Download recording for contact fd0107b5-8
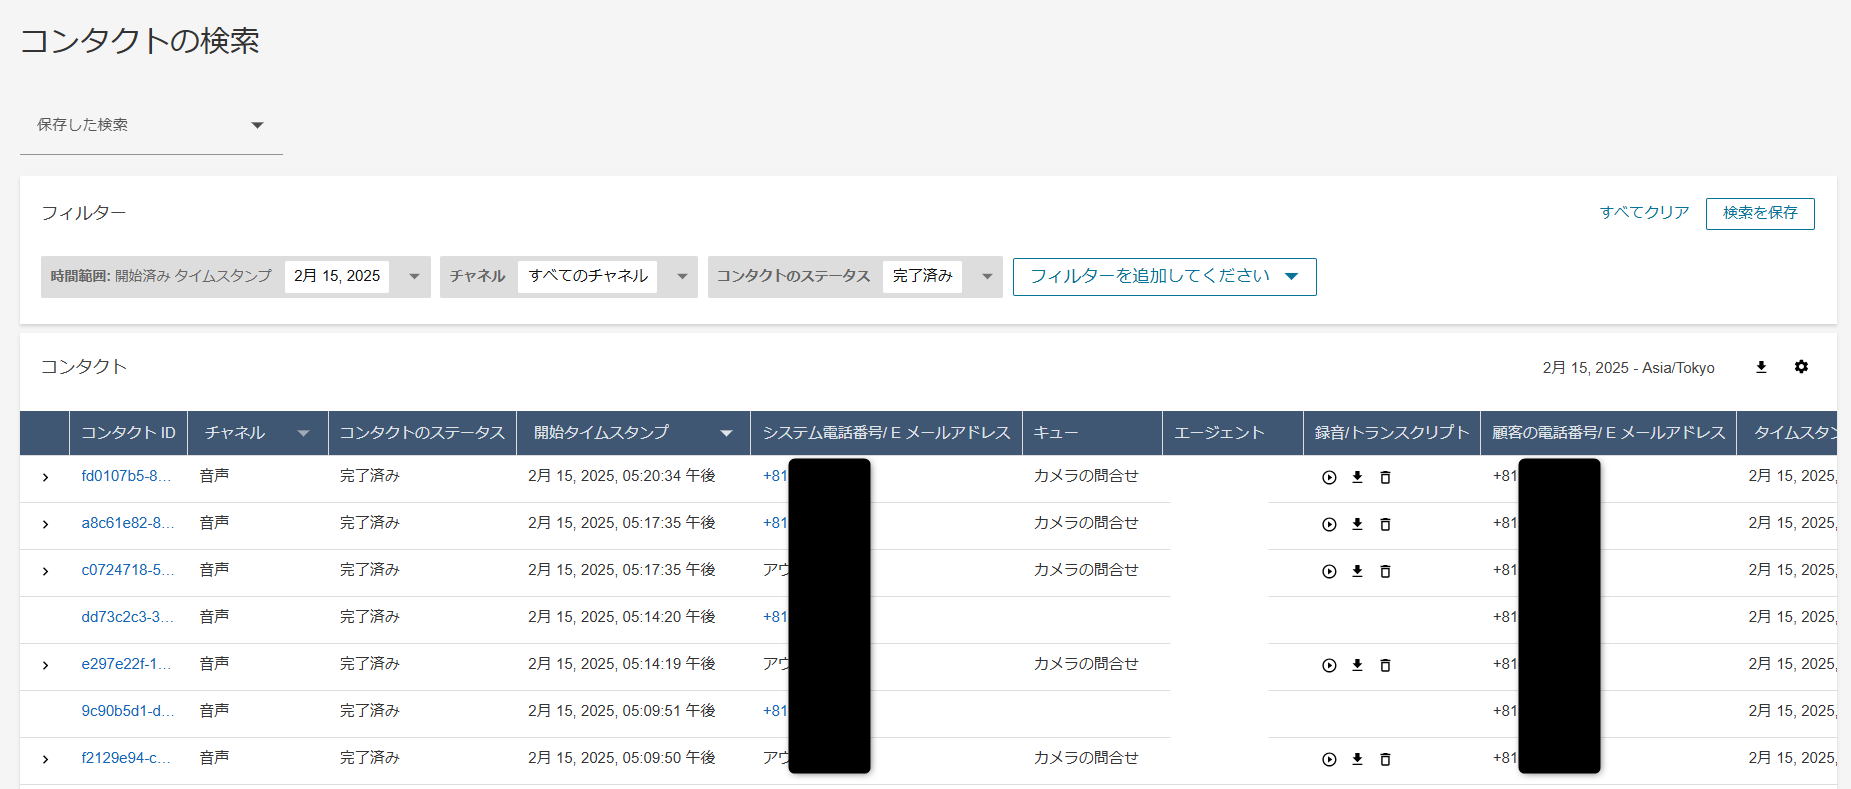The height and width of the screenshot is (789, 1851). [1357, 478]
